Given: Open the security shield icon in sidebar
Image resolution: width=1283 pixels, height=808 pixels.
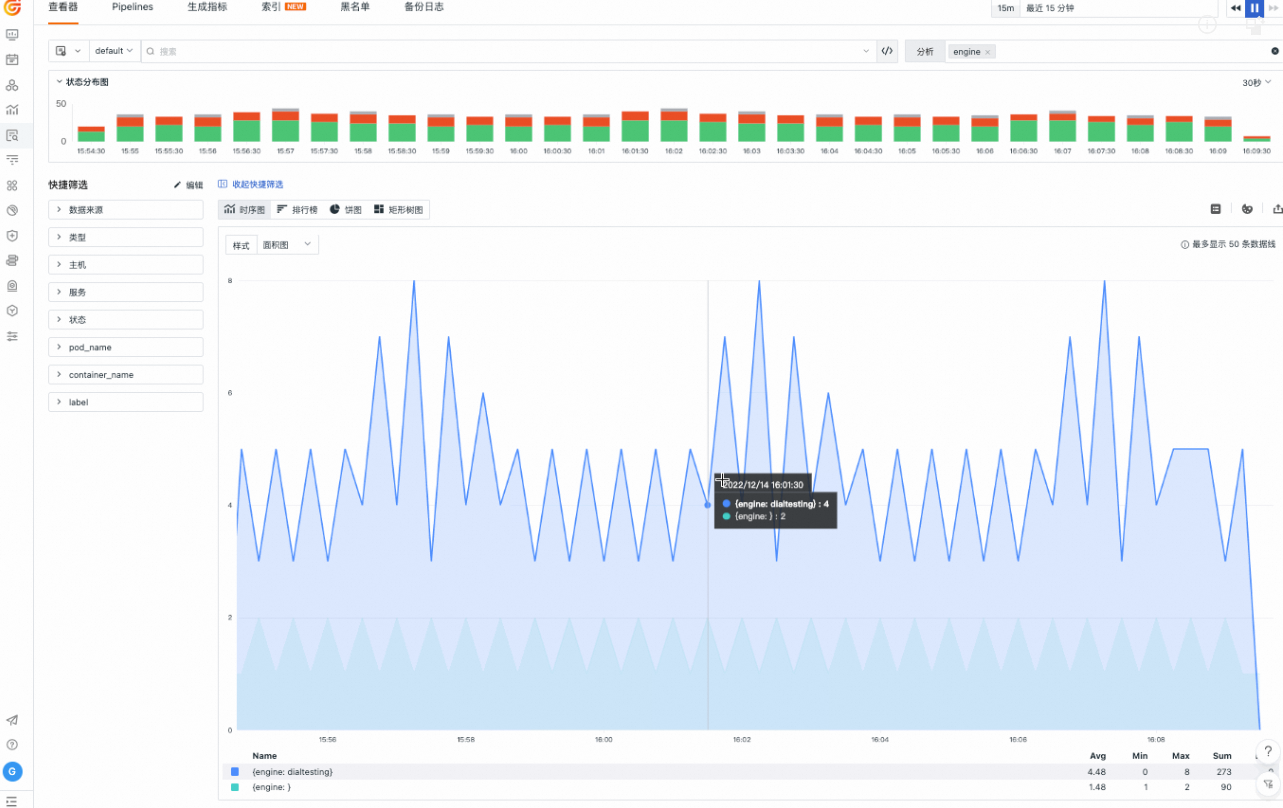Looking at the screenshot, I should pos(12,236).
